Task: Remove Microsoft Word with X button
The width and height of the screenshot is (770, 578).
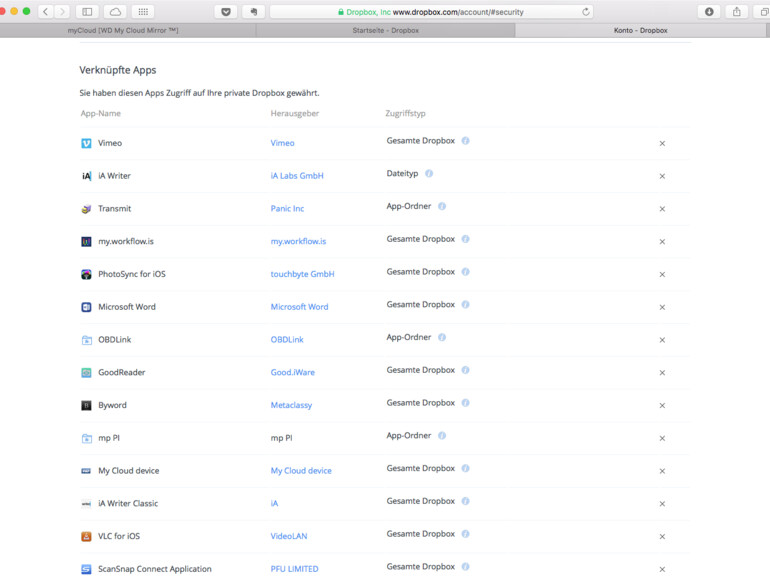Action: click(x=662, y=307)
